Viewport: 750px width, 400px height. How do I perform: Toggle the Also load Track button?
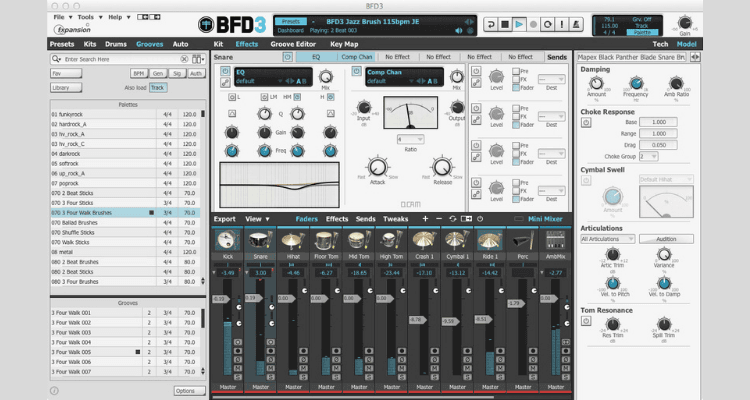click(158, 88)
